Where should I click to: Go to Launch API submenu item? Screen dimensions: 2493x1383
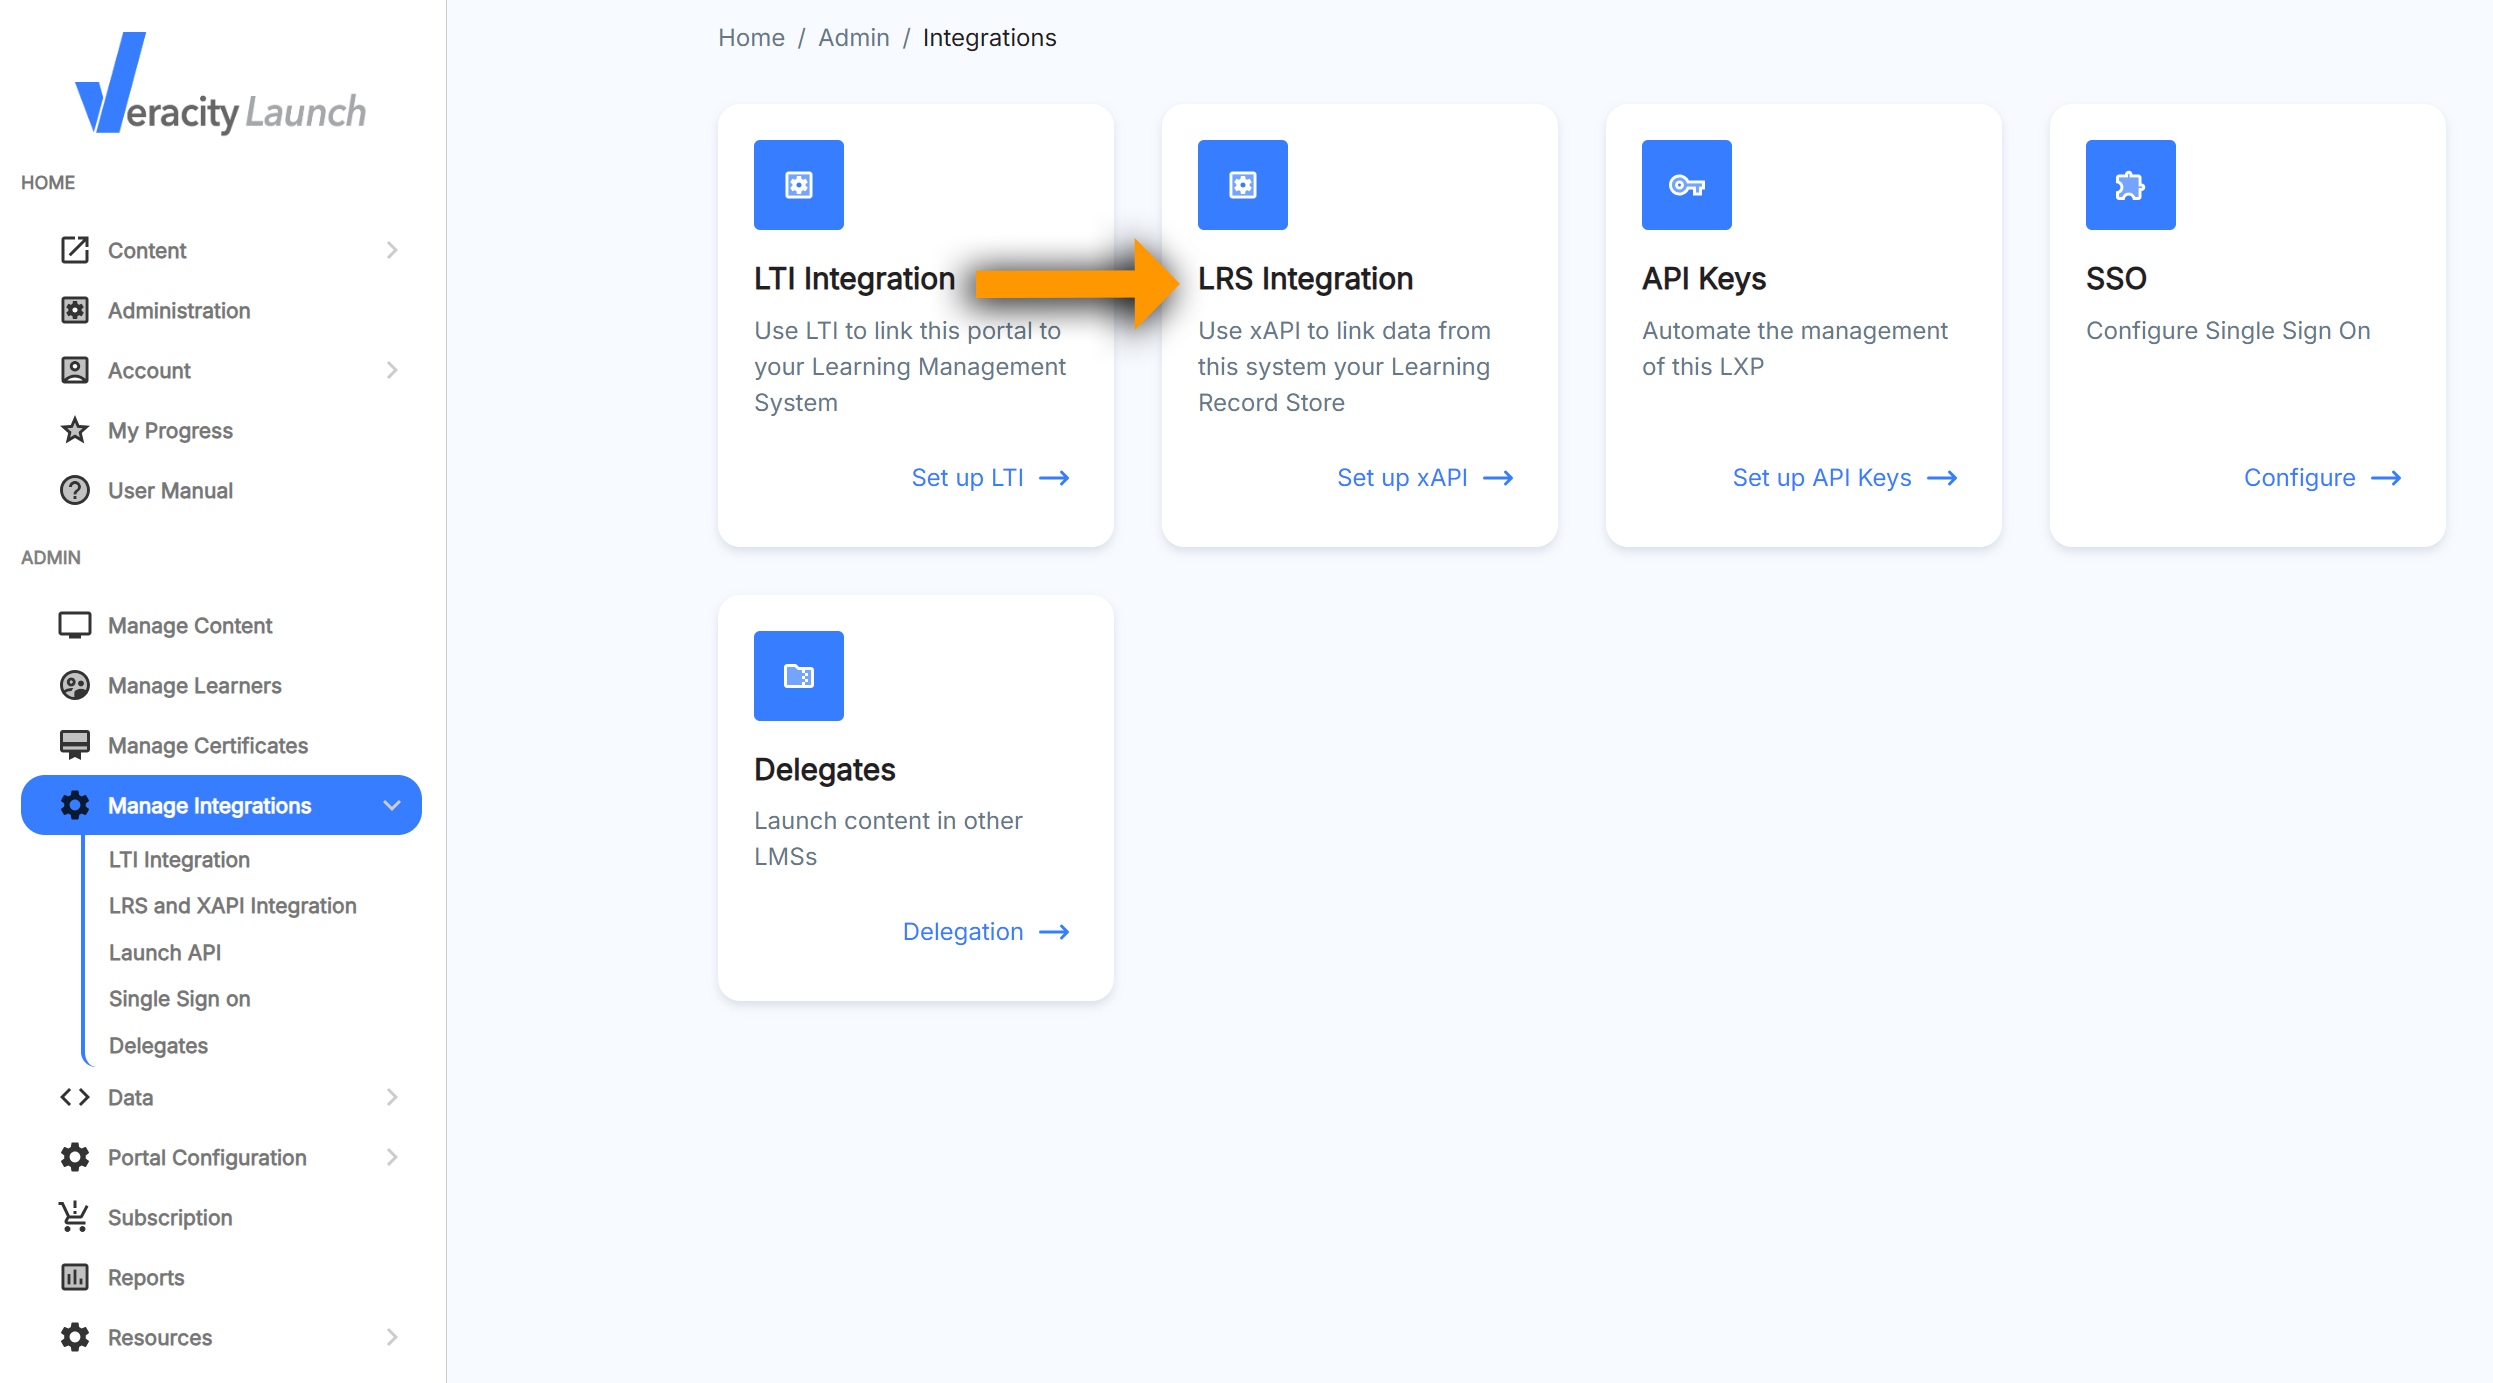click(165, 953)
